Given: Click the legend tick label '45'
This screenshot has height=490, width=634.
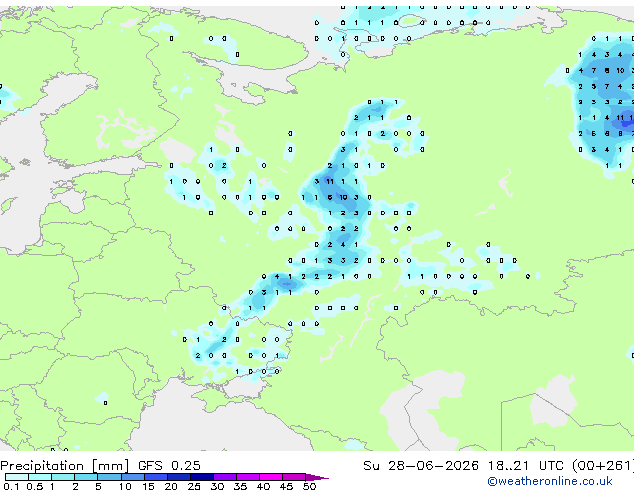Looking at the screenshot, I should click(x=286, y=486).
